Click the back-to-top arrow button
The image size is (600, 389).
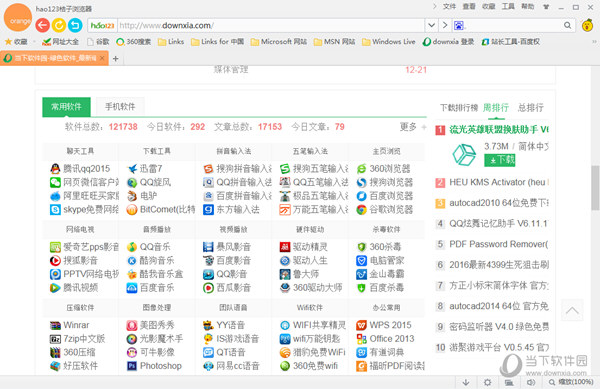572,310
